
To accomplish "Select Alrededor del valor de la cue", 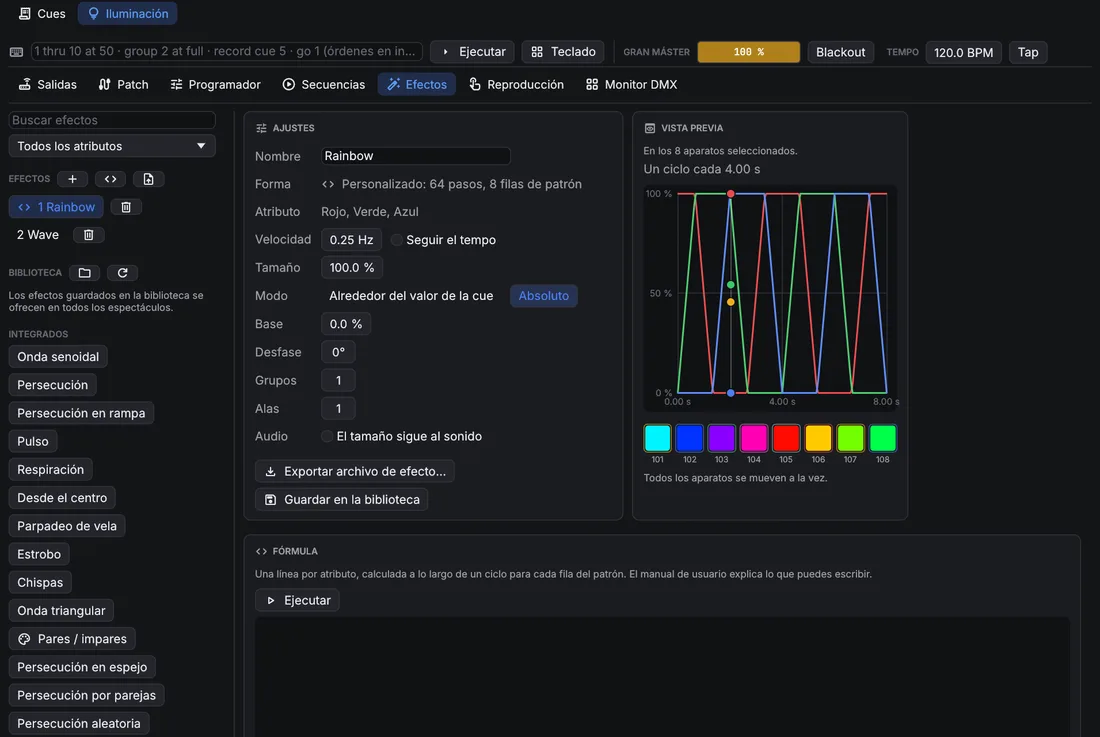I will [x=411, y=296].
